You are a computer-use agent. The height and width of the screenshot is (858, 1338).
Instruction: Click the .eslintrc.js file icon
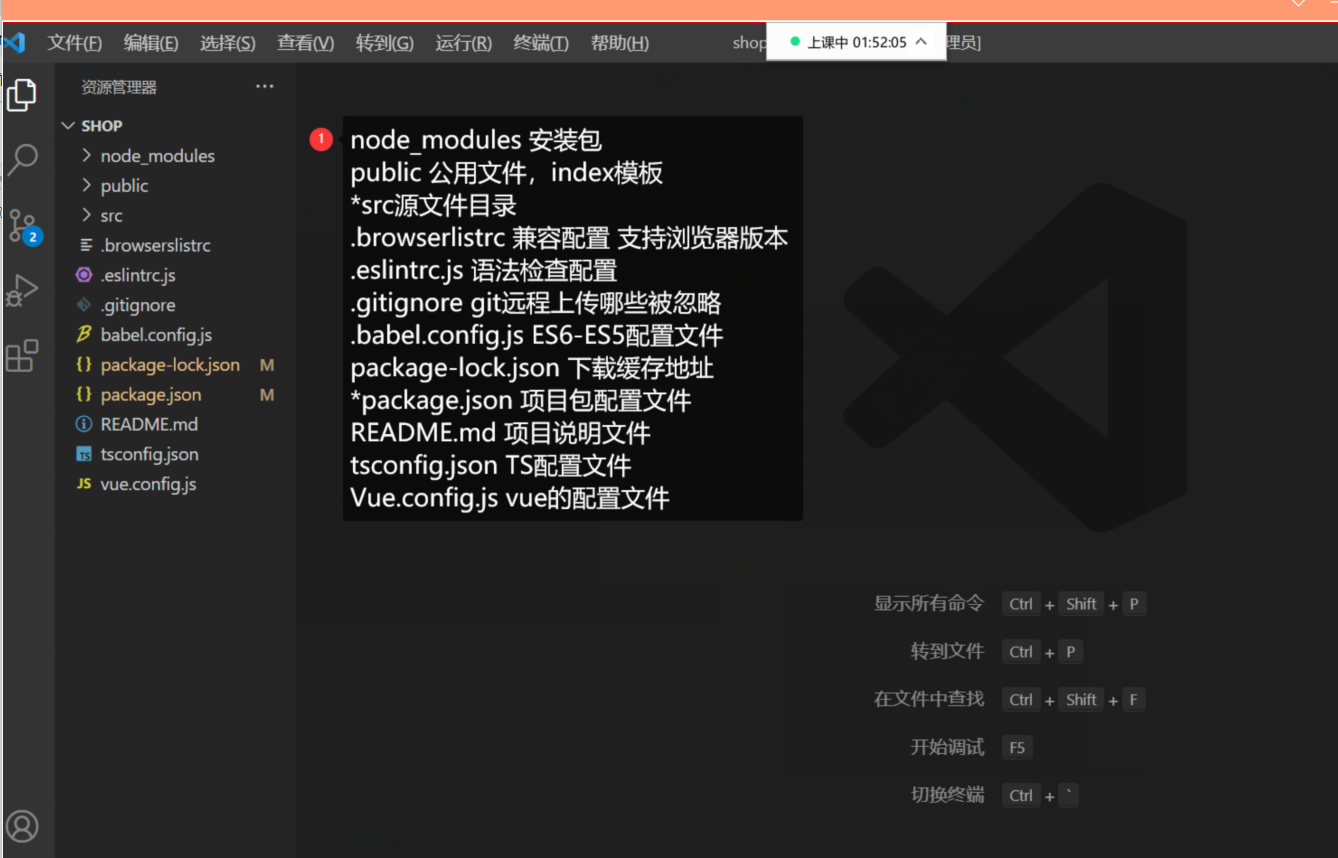click(x=85, y=275)
